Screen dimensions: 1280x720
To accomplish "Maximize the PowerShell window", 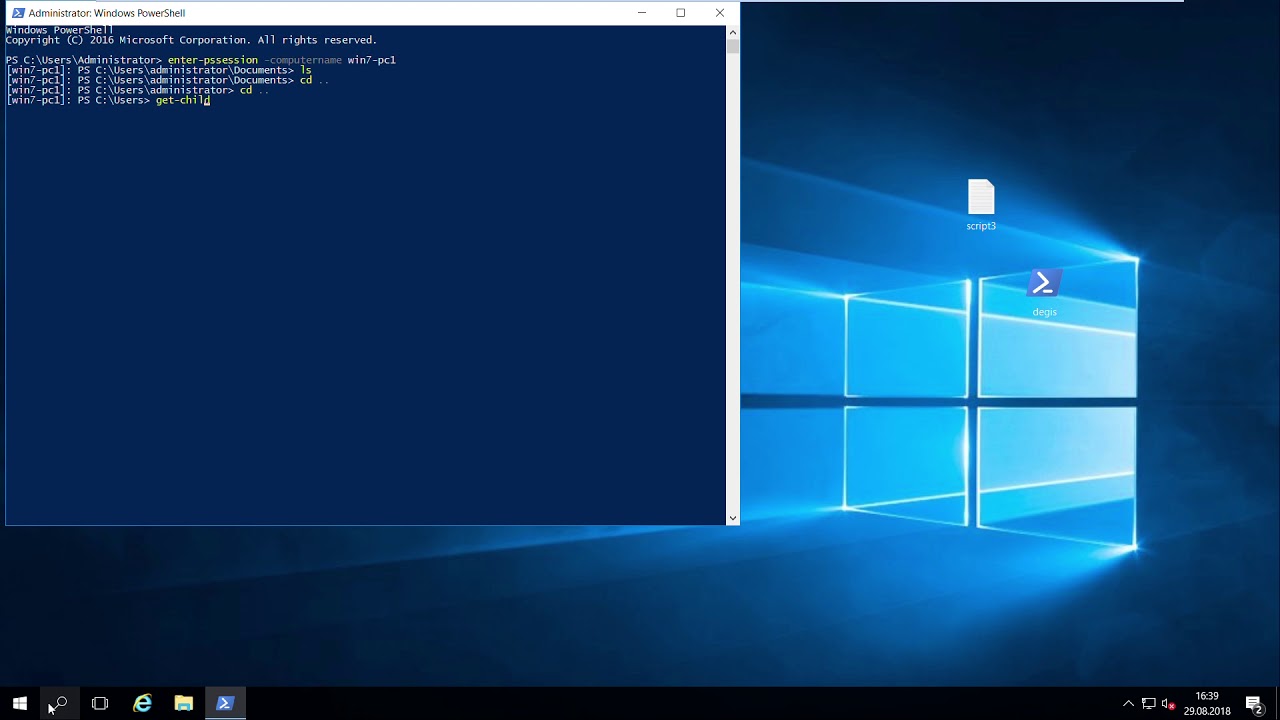I will [x=681, y=13].
